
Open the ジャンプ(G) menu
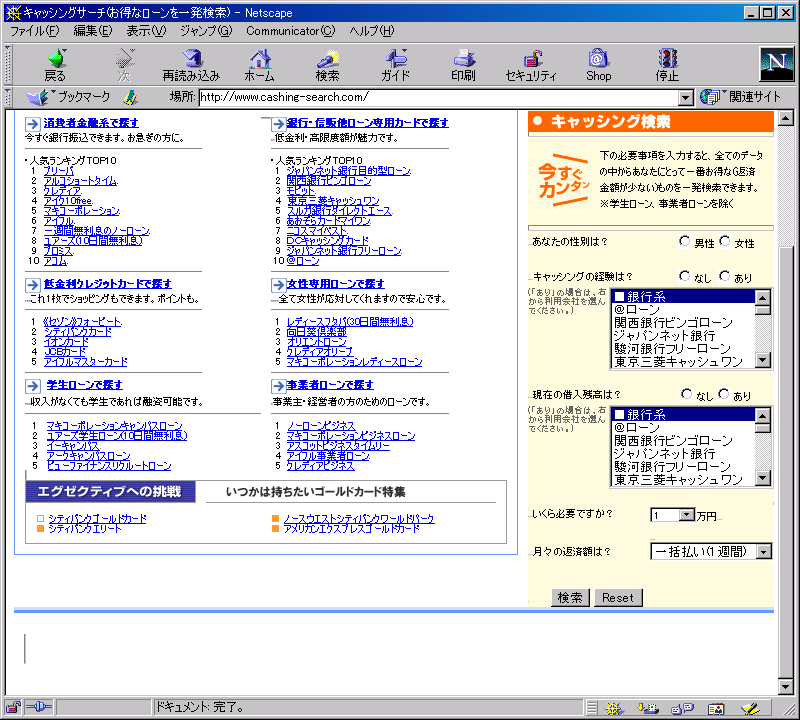pyautogui.click(x=206, y=31)
